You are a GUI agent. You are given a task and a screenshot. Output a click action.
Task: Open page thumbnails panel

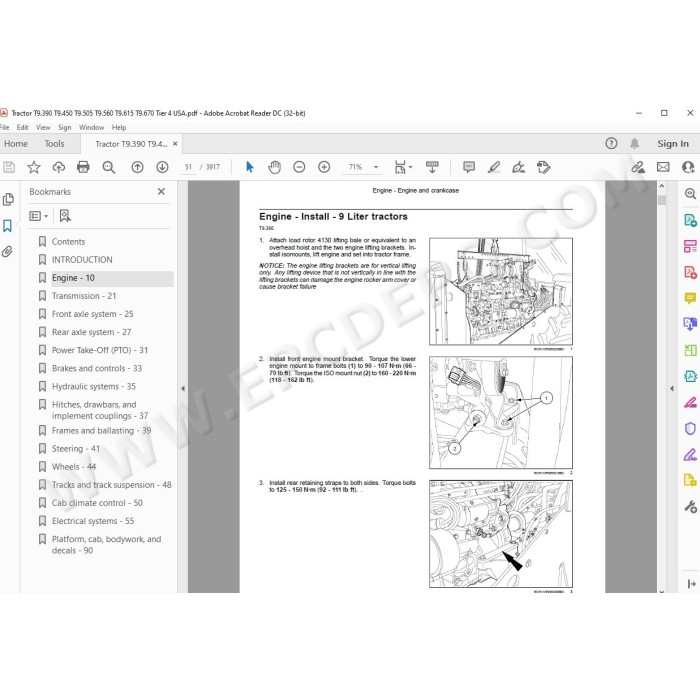[x=8, y=200]
